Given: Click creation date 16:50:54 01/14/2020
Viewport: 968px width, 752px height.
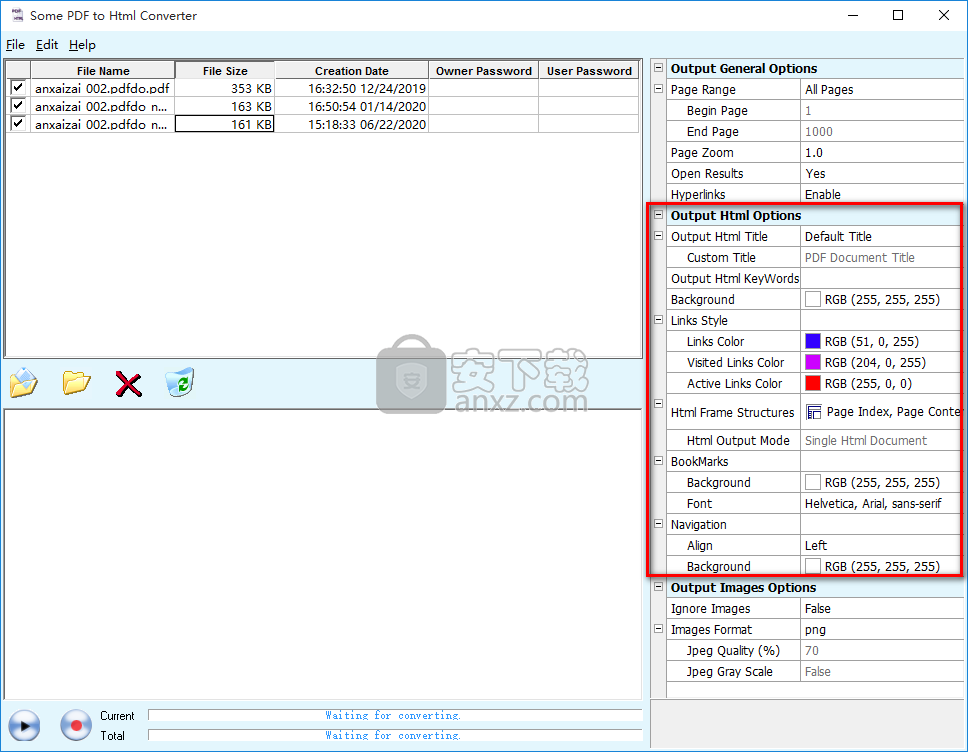Looking at the screenshot, I should pyautogui.click(x=351, y=106).
